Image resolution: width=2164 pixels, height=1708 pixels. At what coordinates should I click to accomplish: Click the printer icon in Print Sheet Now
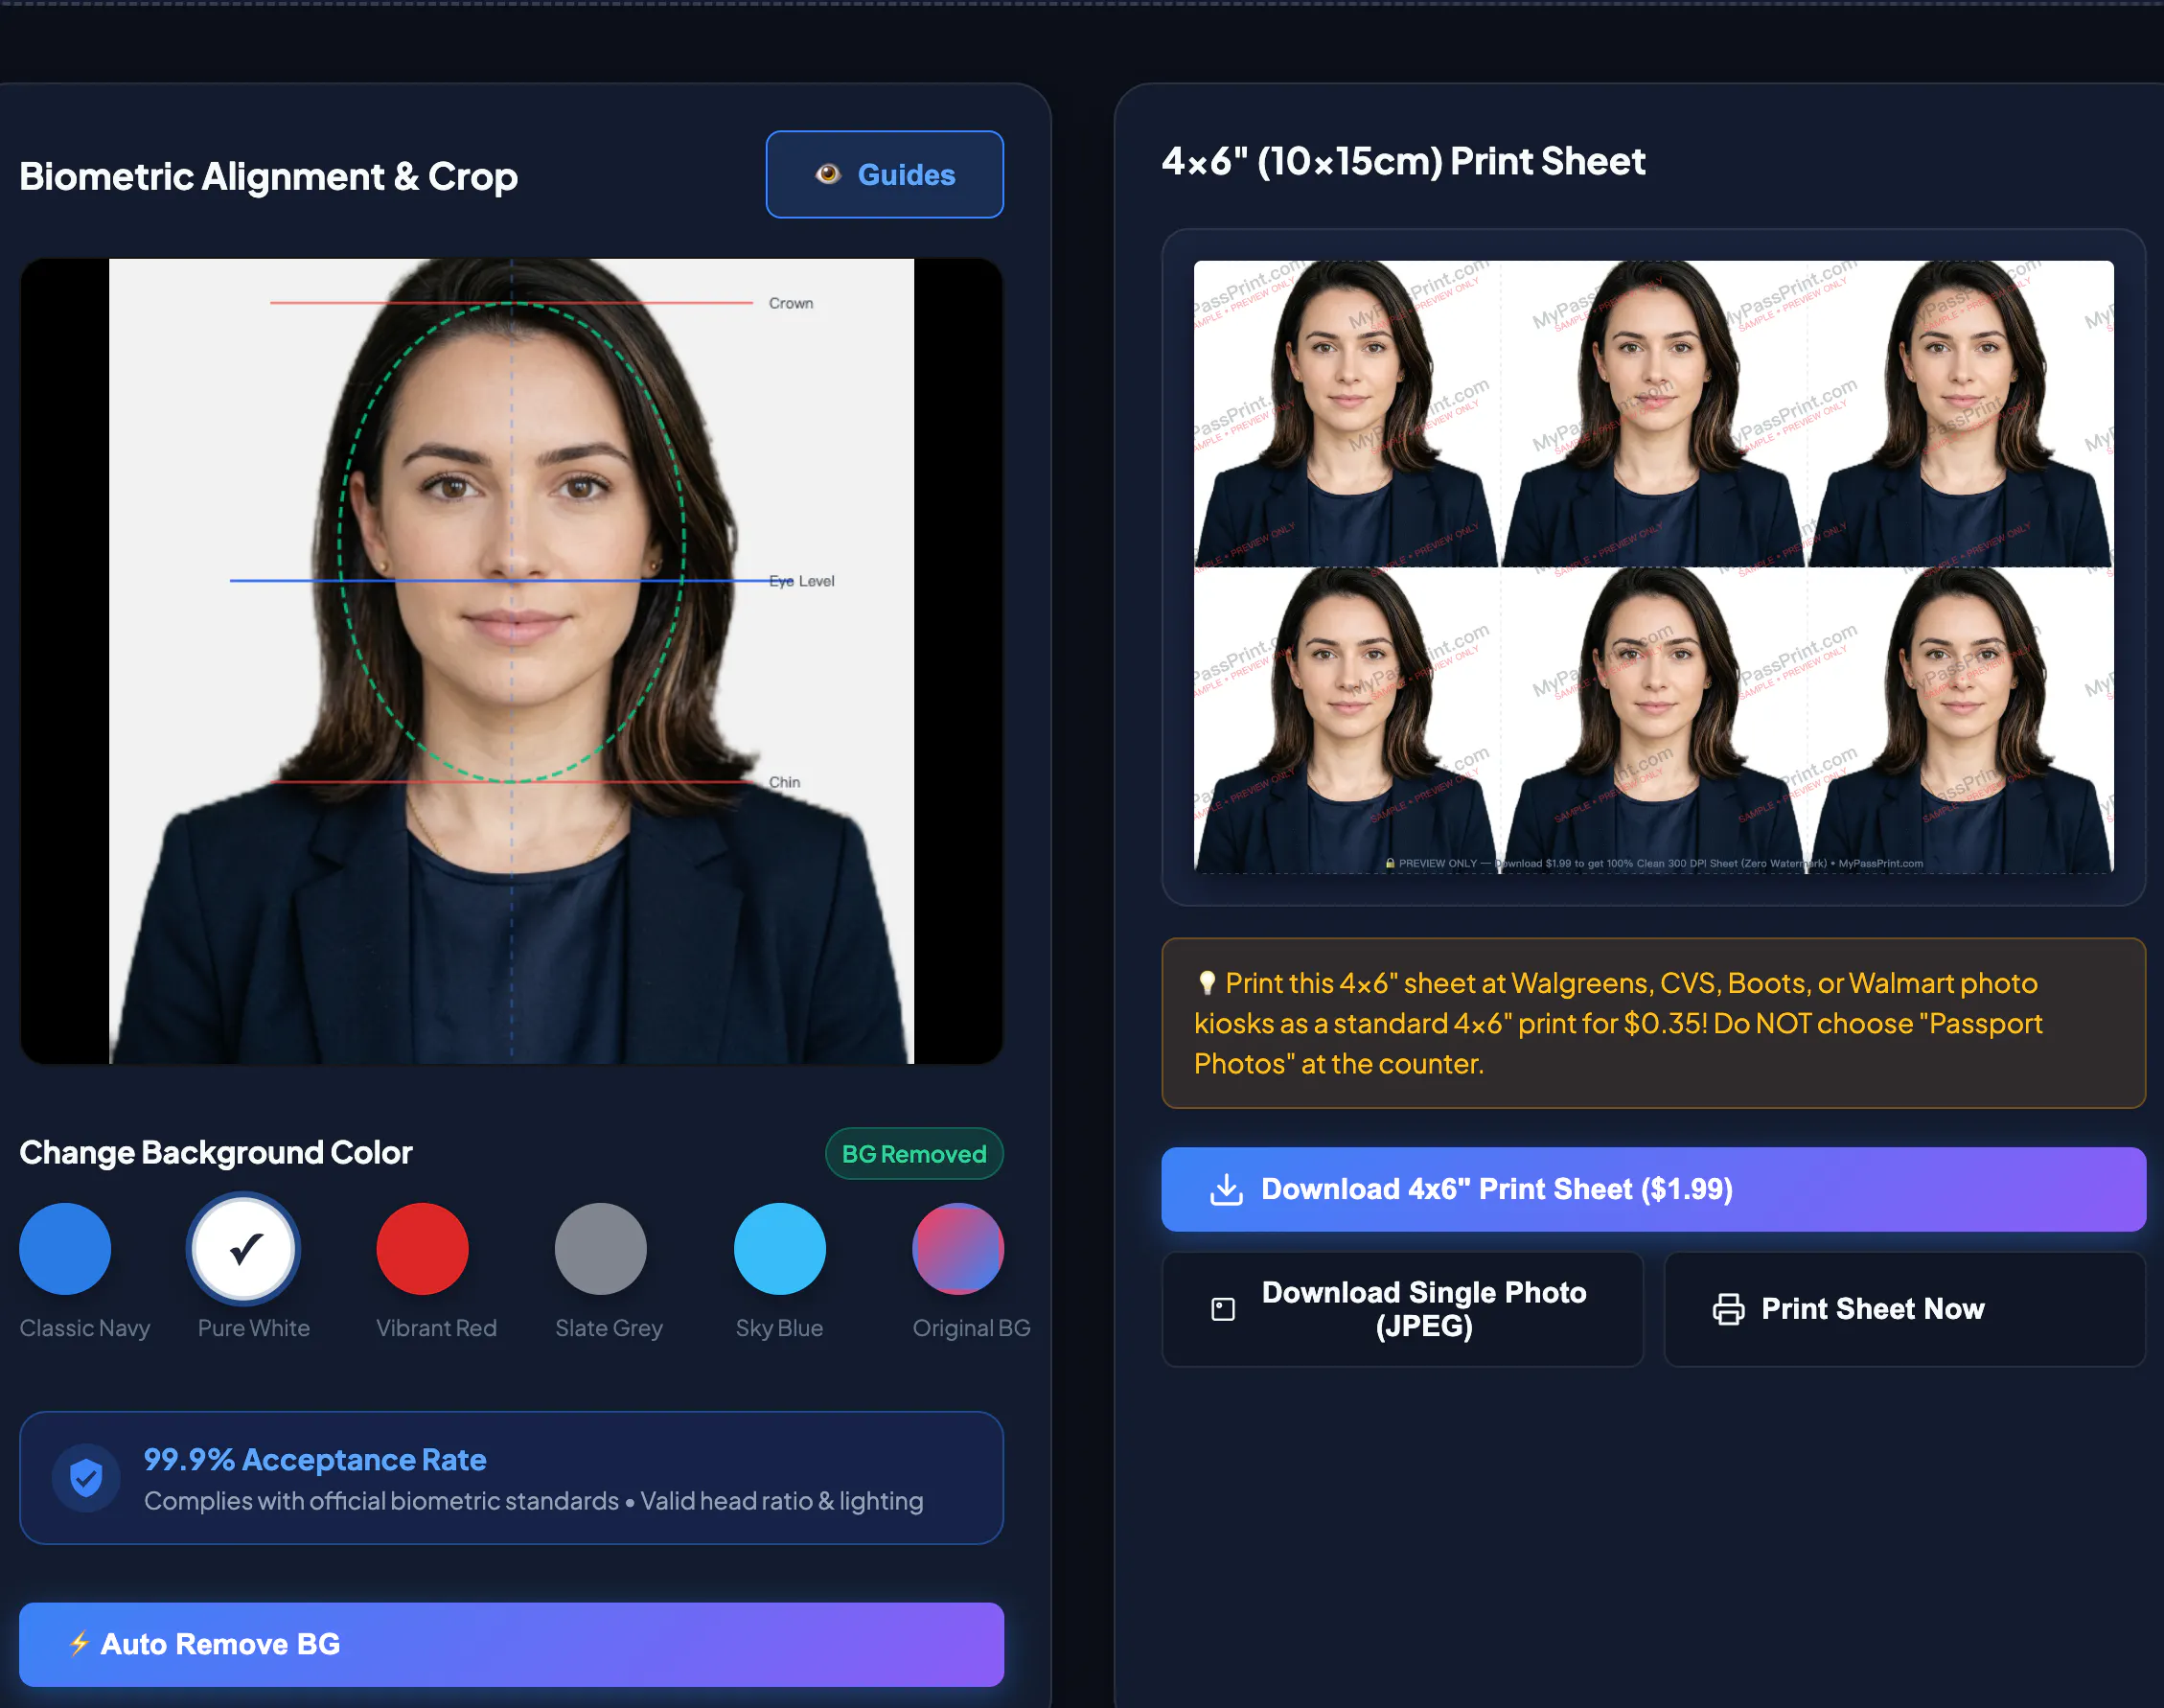coord(1728,1308)
